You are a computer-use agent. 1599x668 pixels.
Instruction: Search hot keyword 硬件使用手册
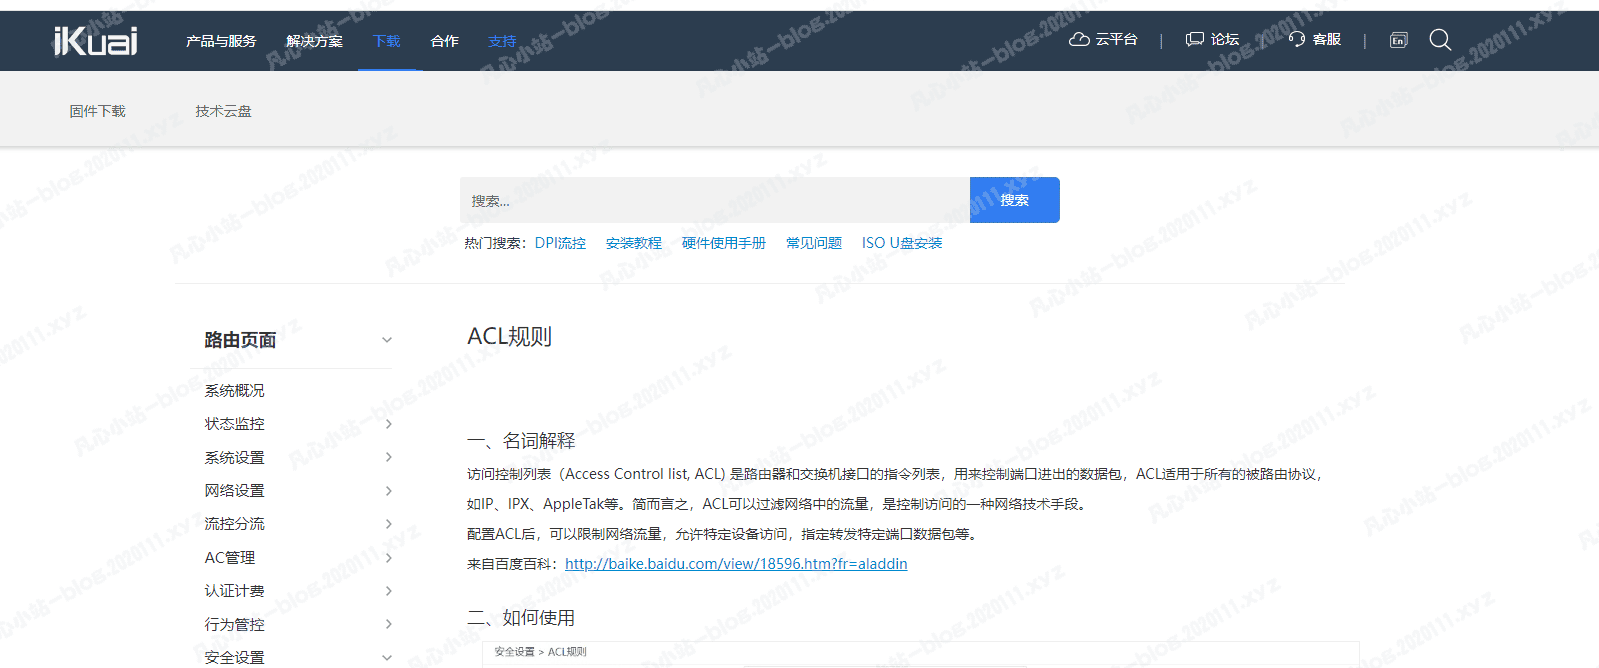click(723, 243)
